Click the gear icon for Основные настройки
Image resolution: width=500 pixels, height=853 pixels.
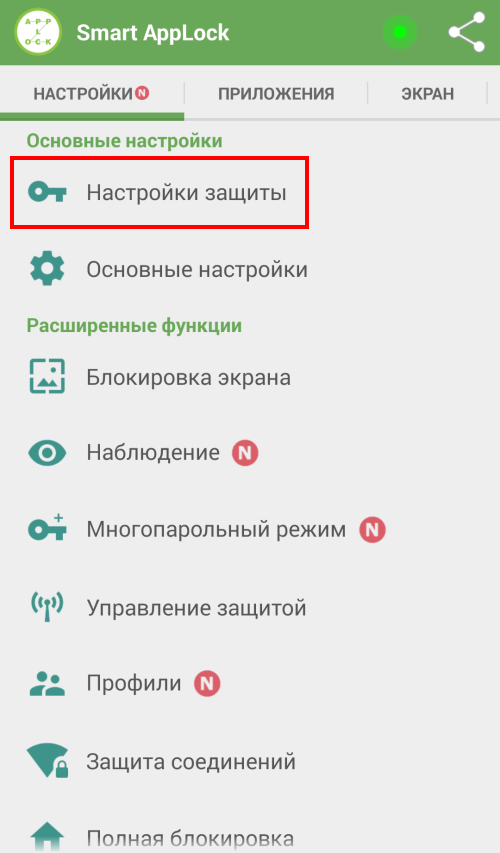click(x=47, y=269)
